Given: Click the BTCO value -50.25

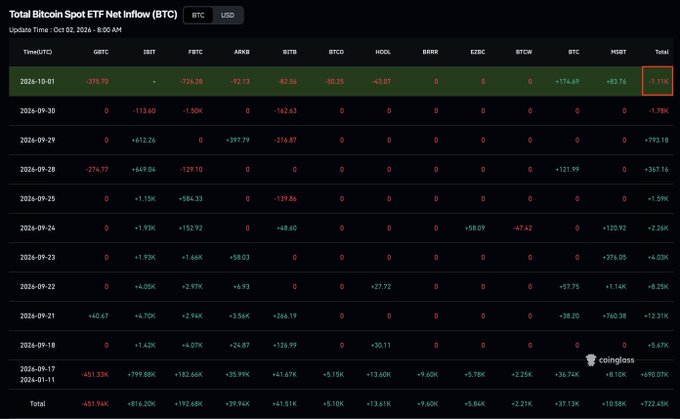Looking at the screenshot, I should pyautogui.click(x=334, y=82).
